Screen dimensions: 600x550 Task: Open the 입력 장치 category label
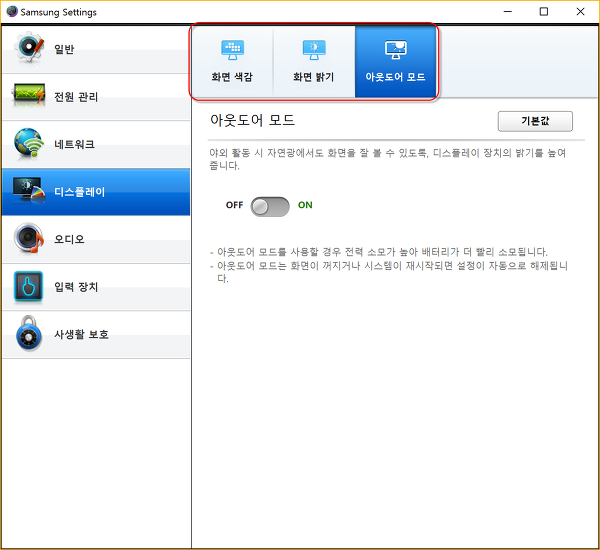coord(76,286)
